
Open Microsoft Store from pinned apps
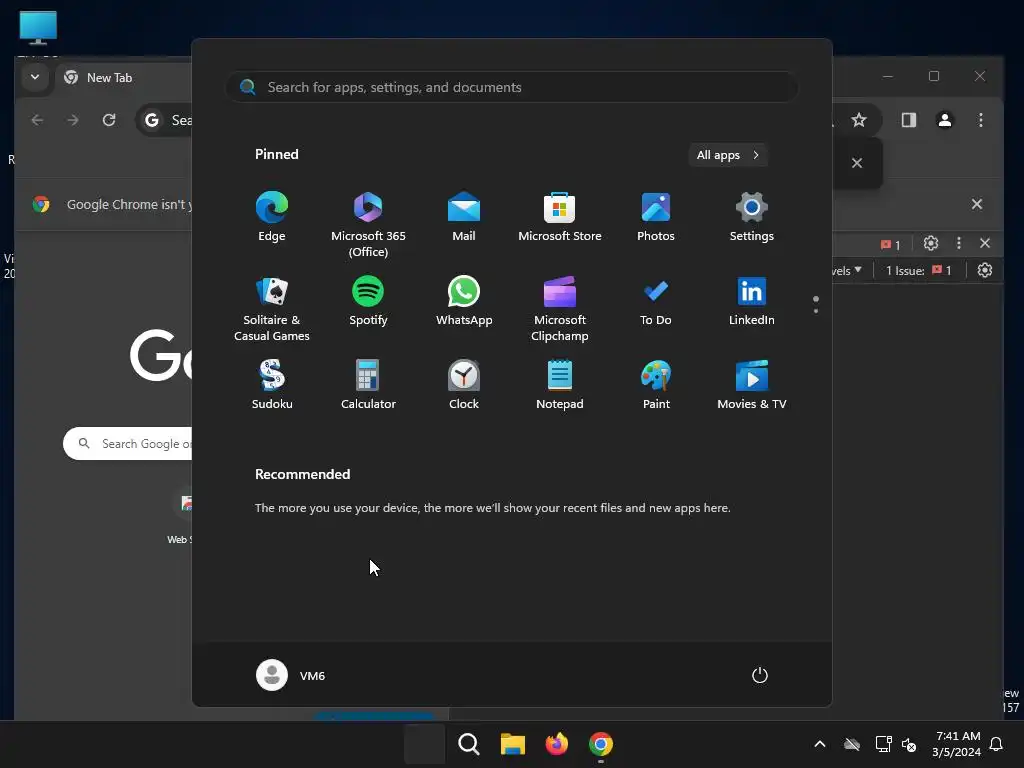(x=560, y=217)
